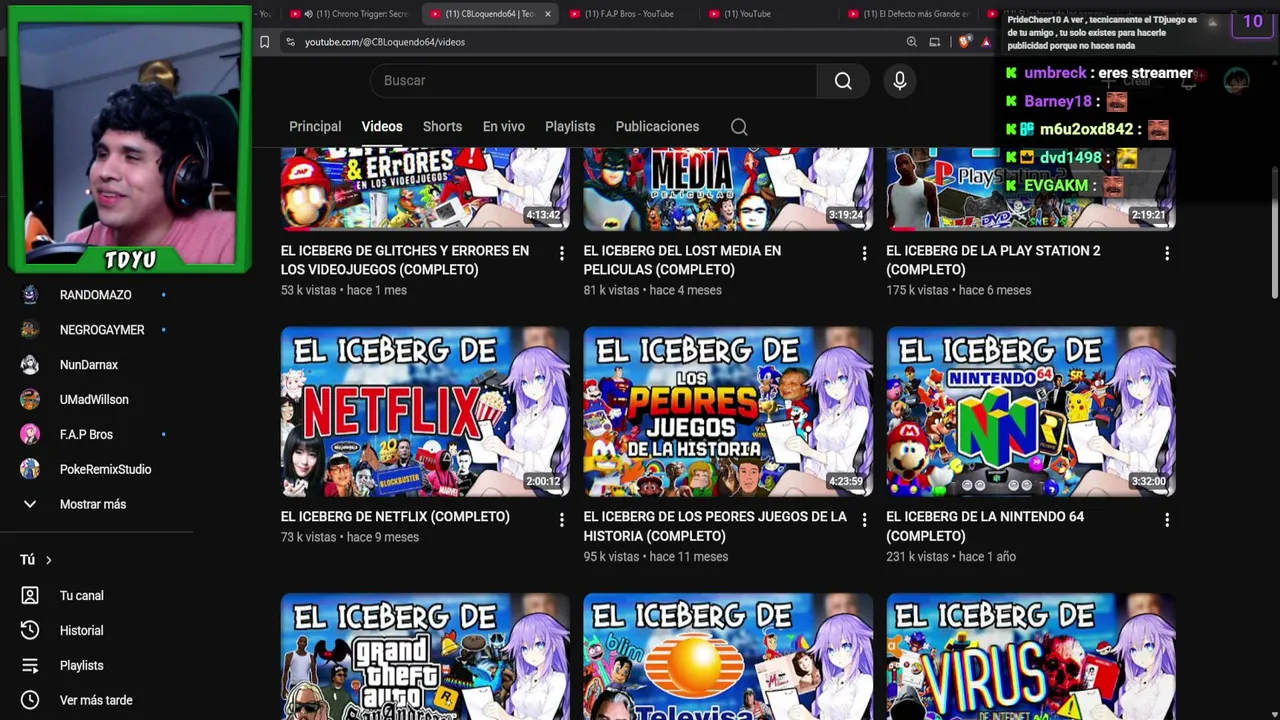The image size is (1280, 720).
Task: Go to the Shorts channel tab
Action: coord(442,127)
